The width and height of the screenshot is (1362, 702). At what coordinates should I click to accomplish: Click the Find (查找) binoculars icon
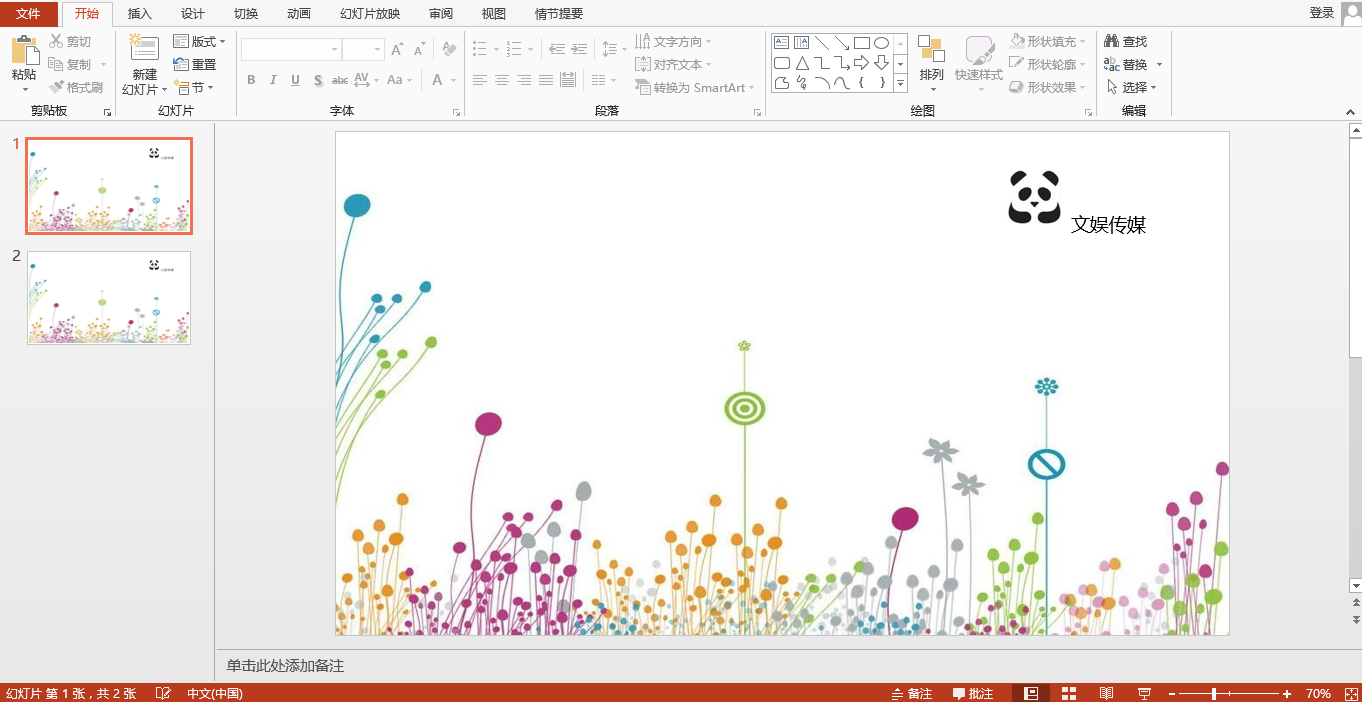[x=1111, y=41]
